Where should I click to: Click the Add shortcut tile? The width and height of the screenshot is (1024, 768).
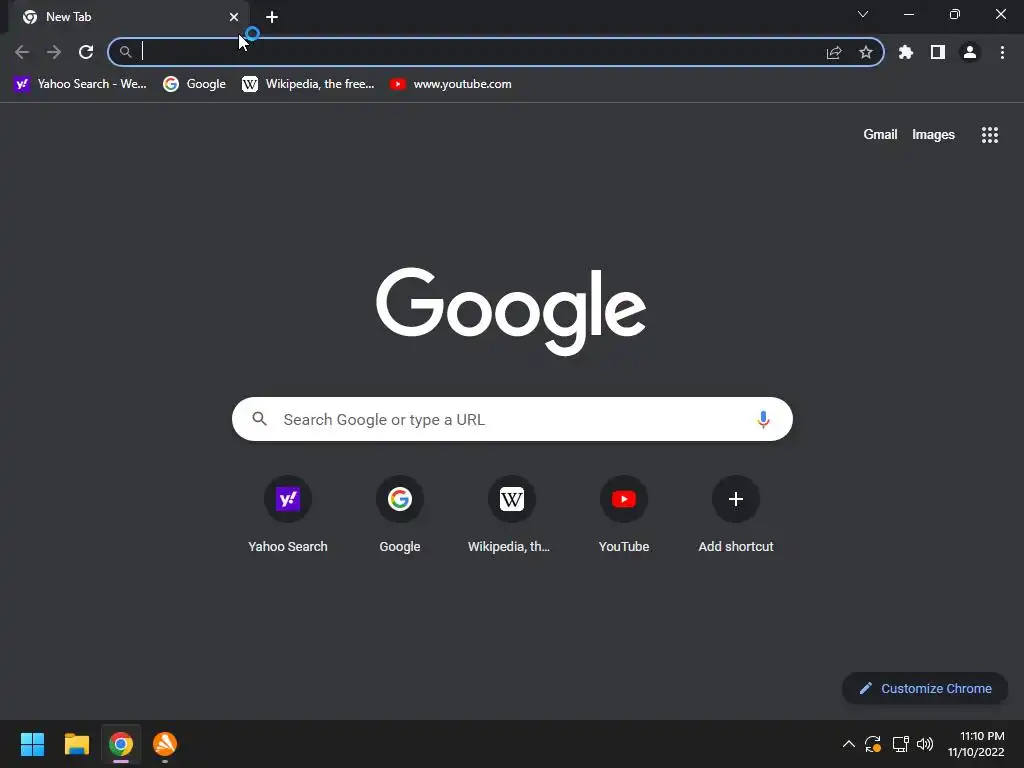point(736,515)
